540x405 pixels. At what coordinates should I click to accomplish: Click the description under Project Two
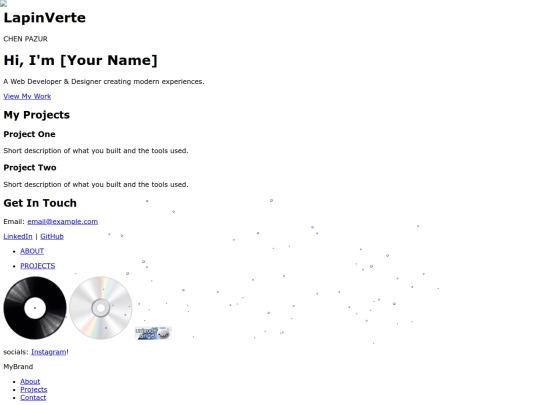pyautogui.click(x=96, y=185)
